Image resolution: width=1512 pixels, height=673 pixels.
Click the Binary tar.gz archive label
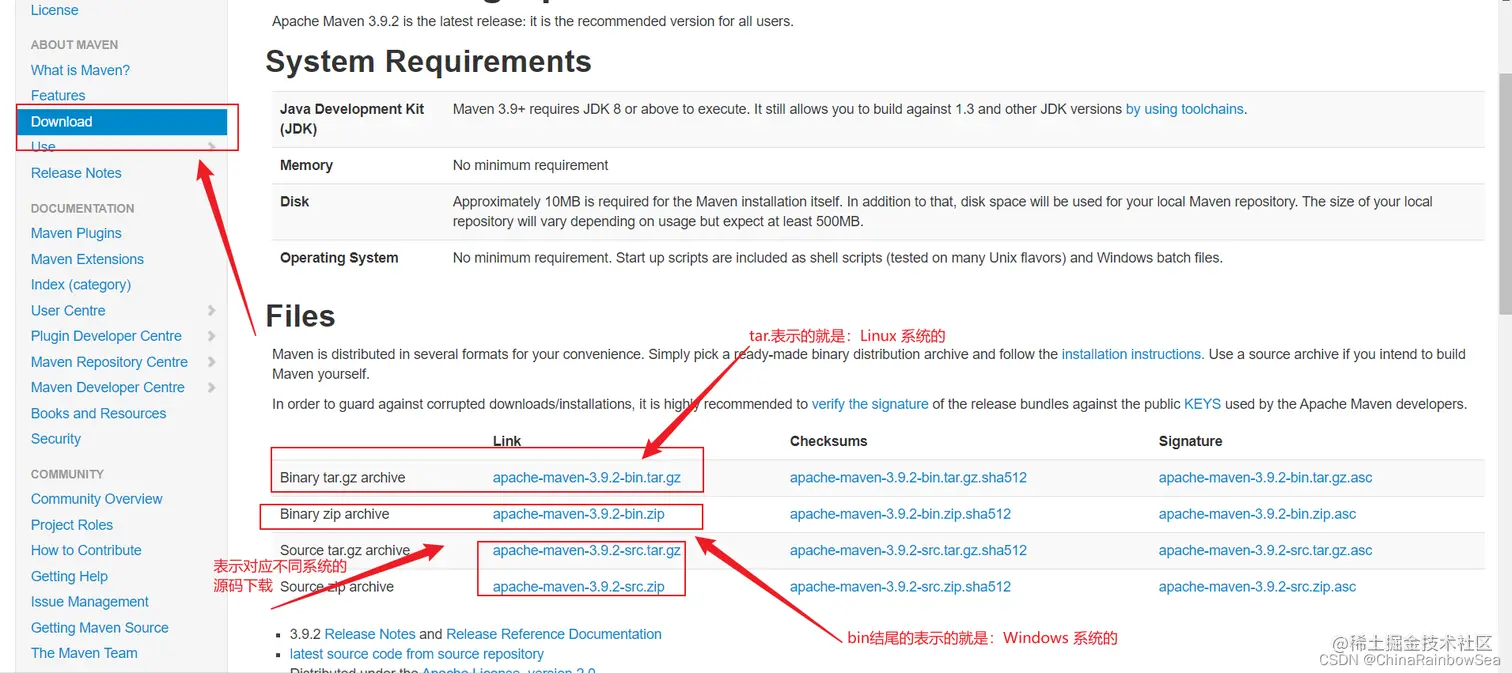pos(343,478)
